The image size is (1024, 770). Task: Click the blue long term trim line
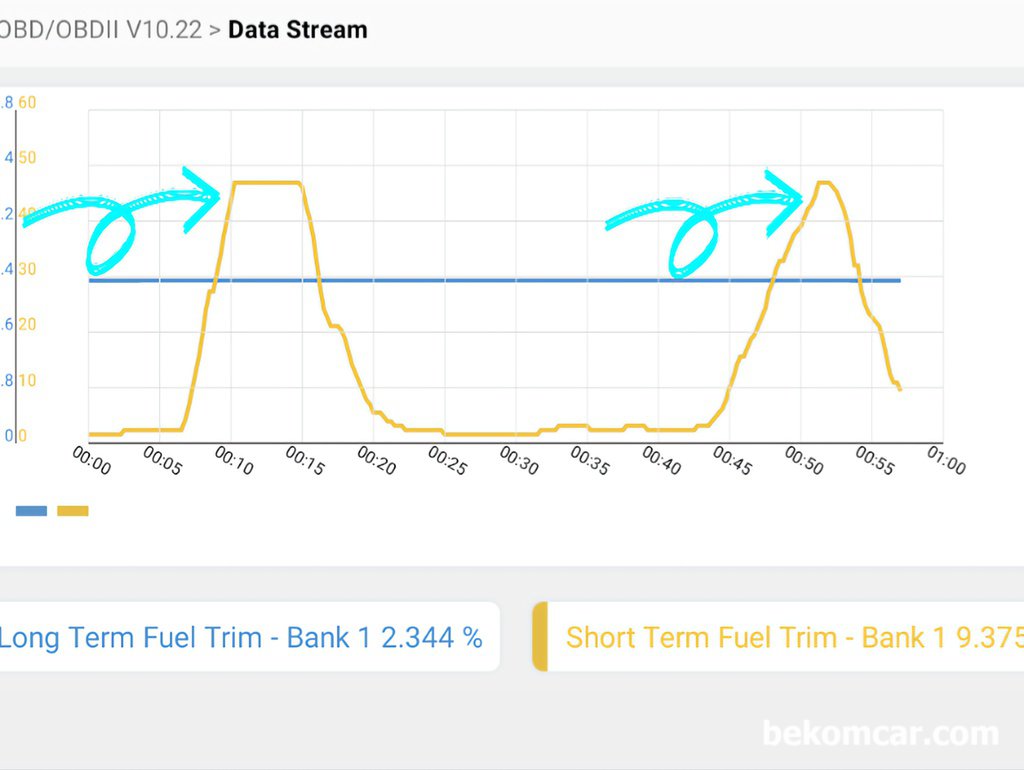pyautogui.click(x=494, y=280)
